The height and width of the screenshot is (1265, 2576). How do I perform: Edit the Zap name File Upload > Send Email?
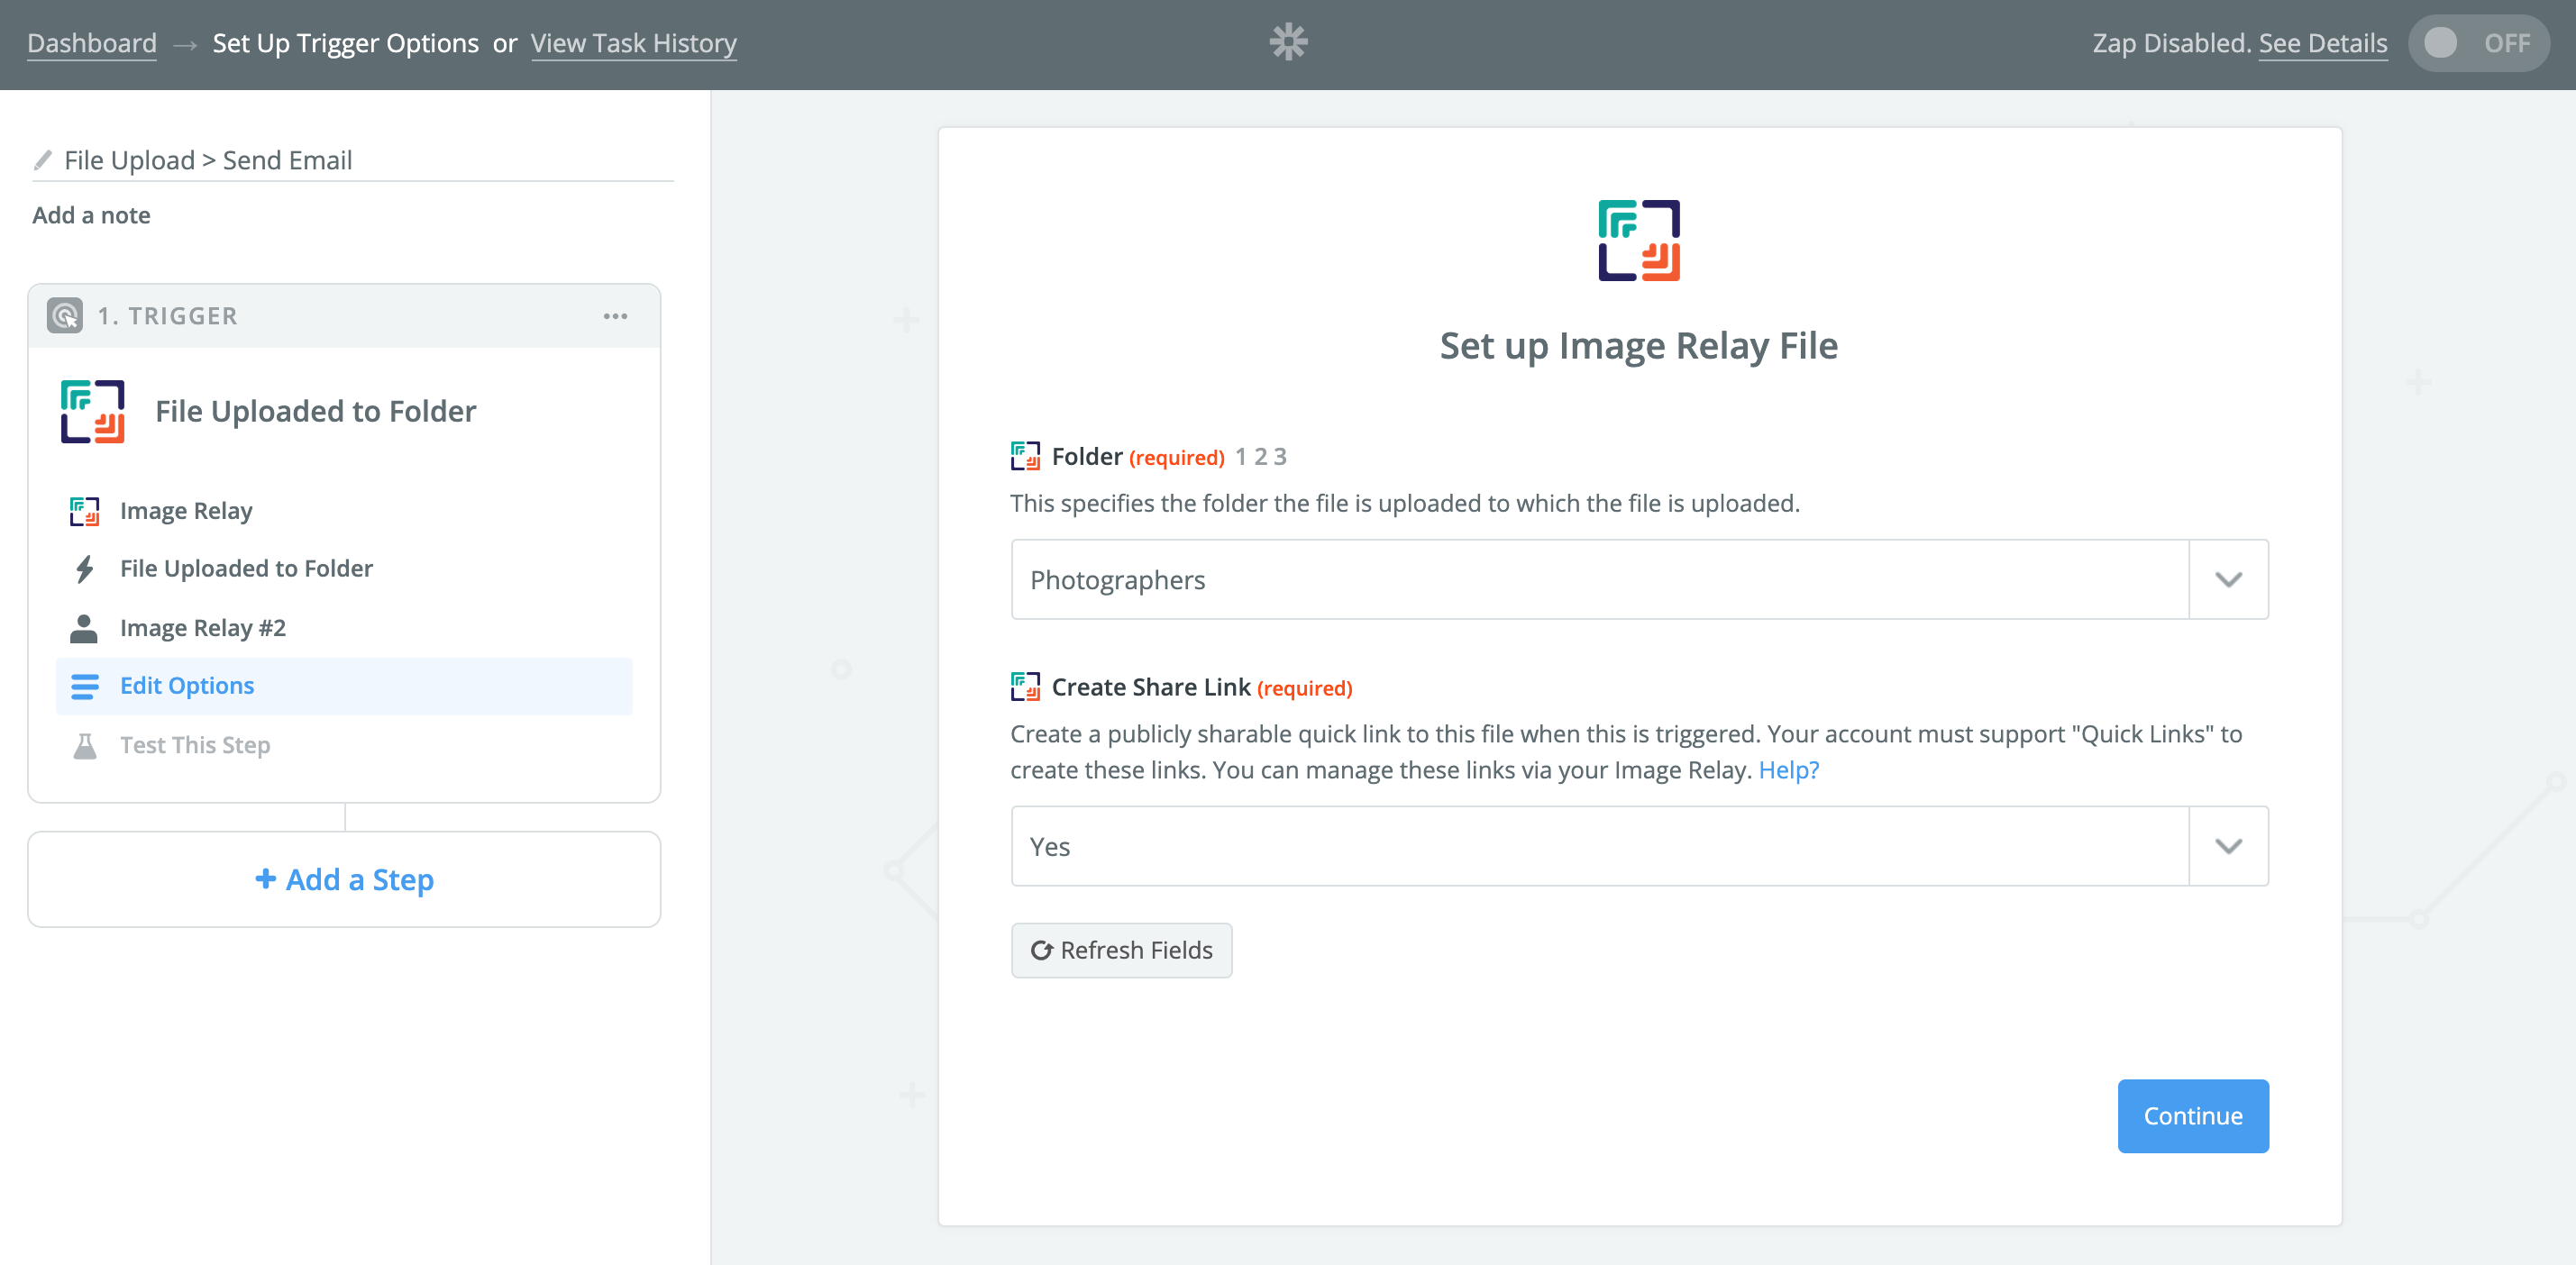pyautogui.click(x=208, y=160)
